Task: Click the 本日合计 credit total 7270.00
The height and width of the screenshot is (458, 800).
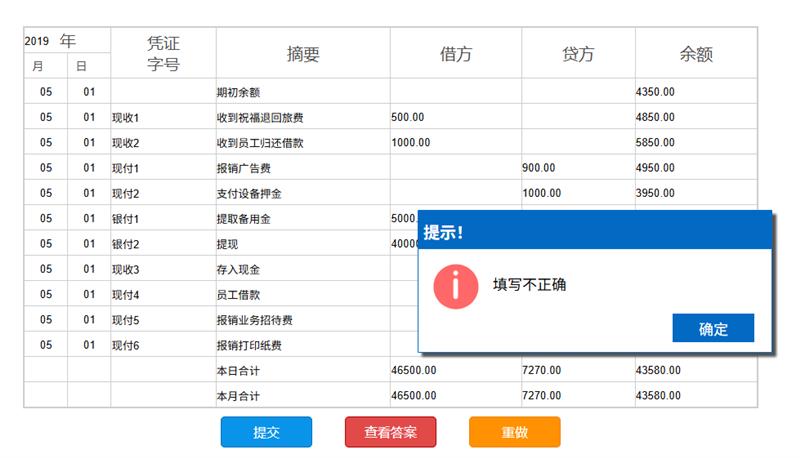Action: (x=577, y=370)
